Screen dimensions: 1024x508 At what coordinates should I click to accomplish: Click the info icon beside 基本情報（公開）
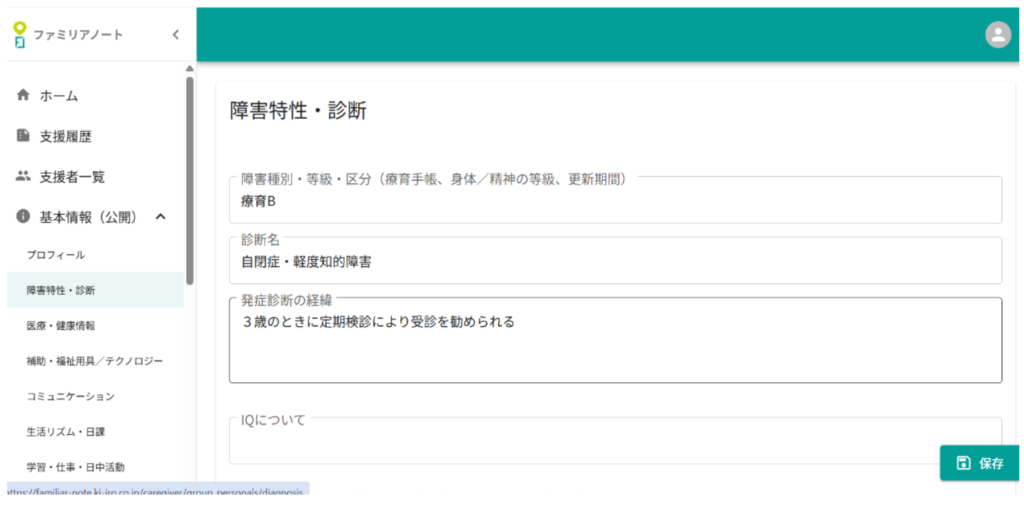click(x=23, y=216)
